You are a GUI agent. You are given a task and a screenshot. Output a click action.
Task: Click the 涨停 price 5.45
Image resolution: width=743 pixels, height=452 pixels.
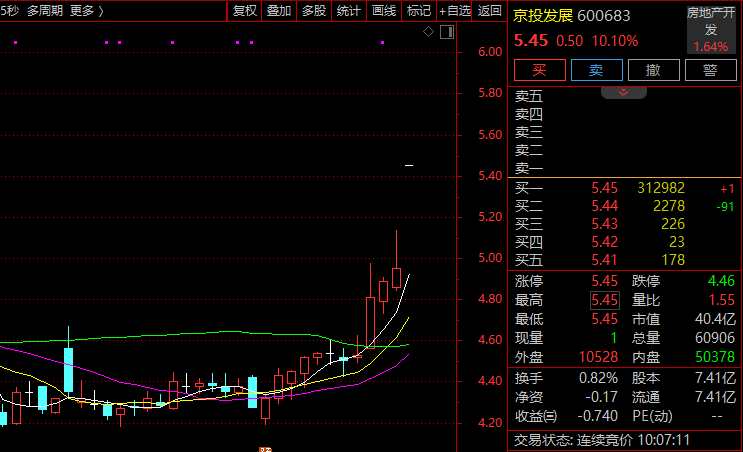604,281
